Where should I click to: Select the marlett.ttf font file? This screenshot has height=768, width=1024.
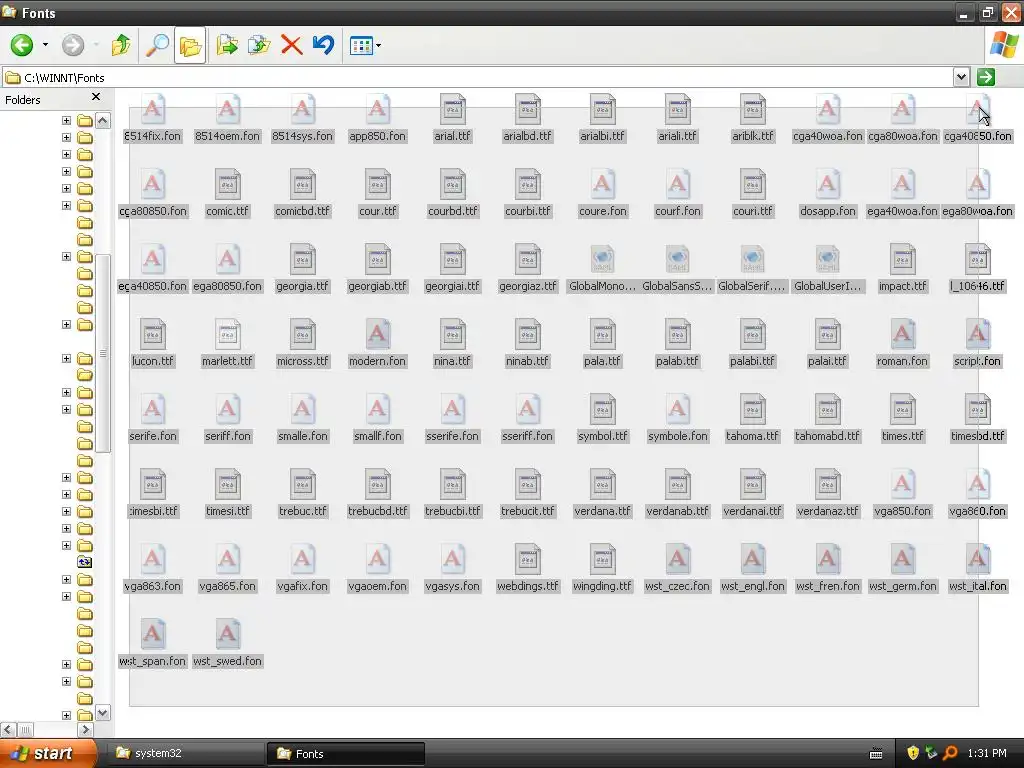point(227,344)
